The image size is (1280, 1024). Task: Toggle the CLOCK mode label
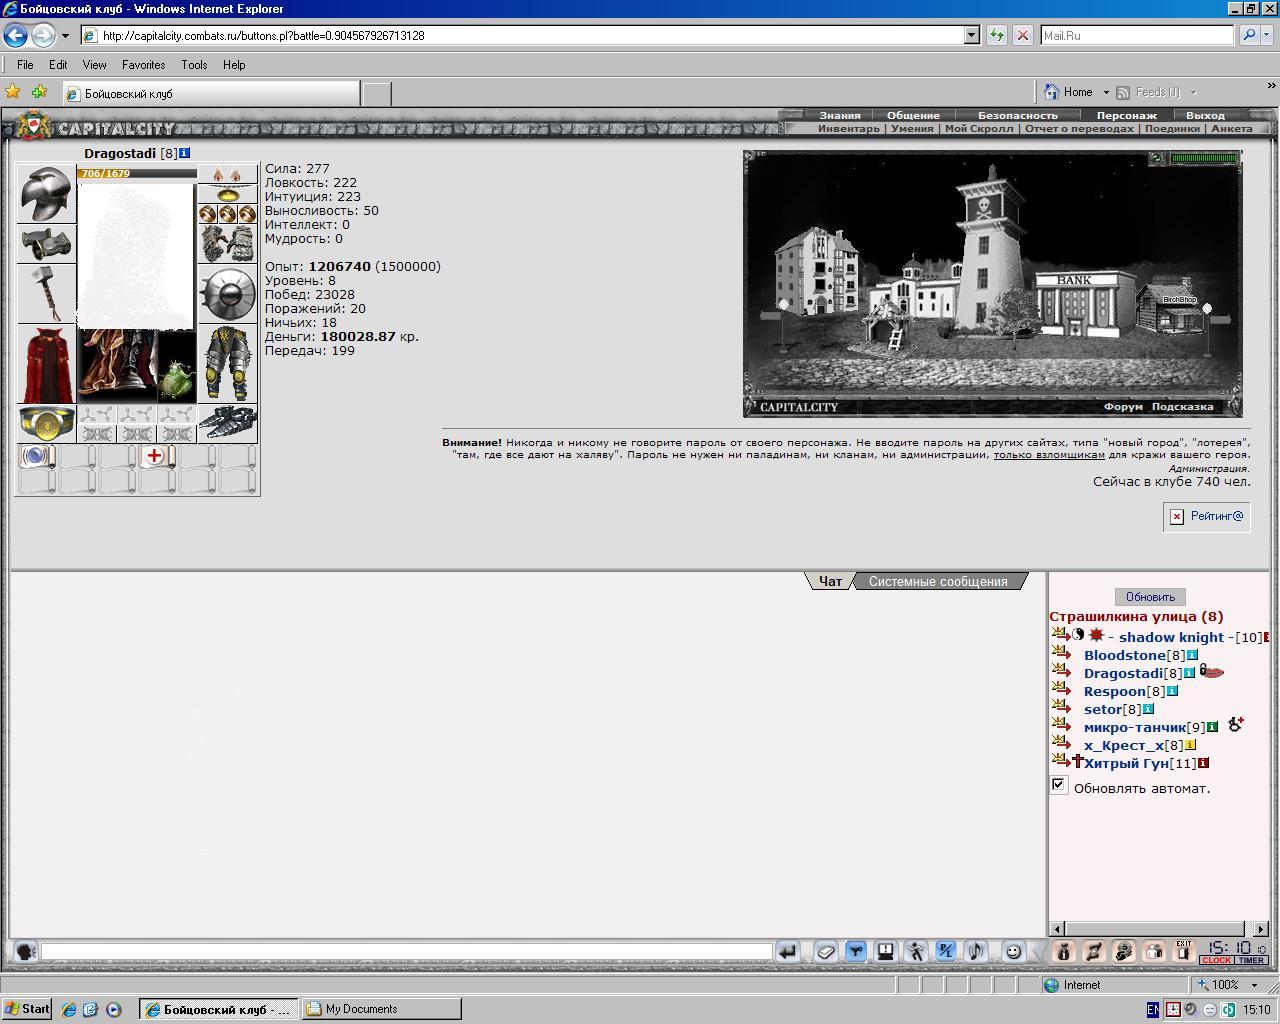pyautogui.click(x=1217, y=960)
